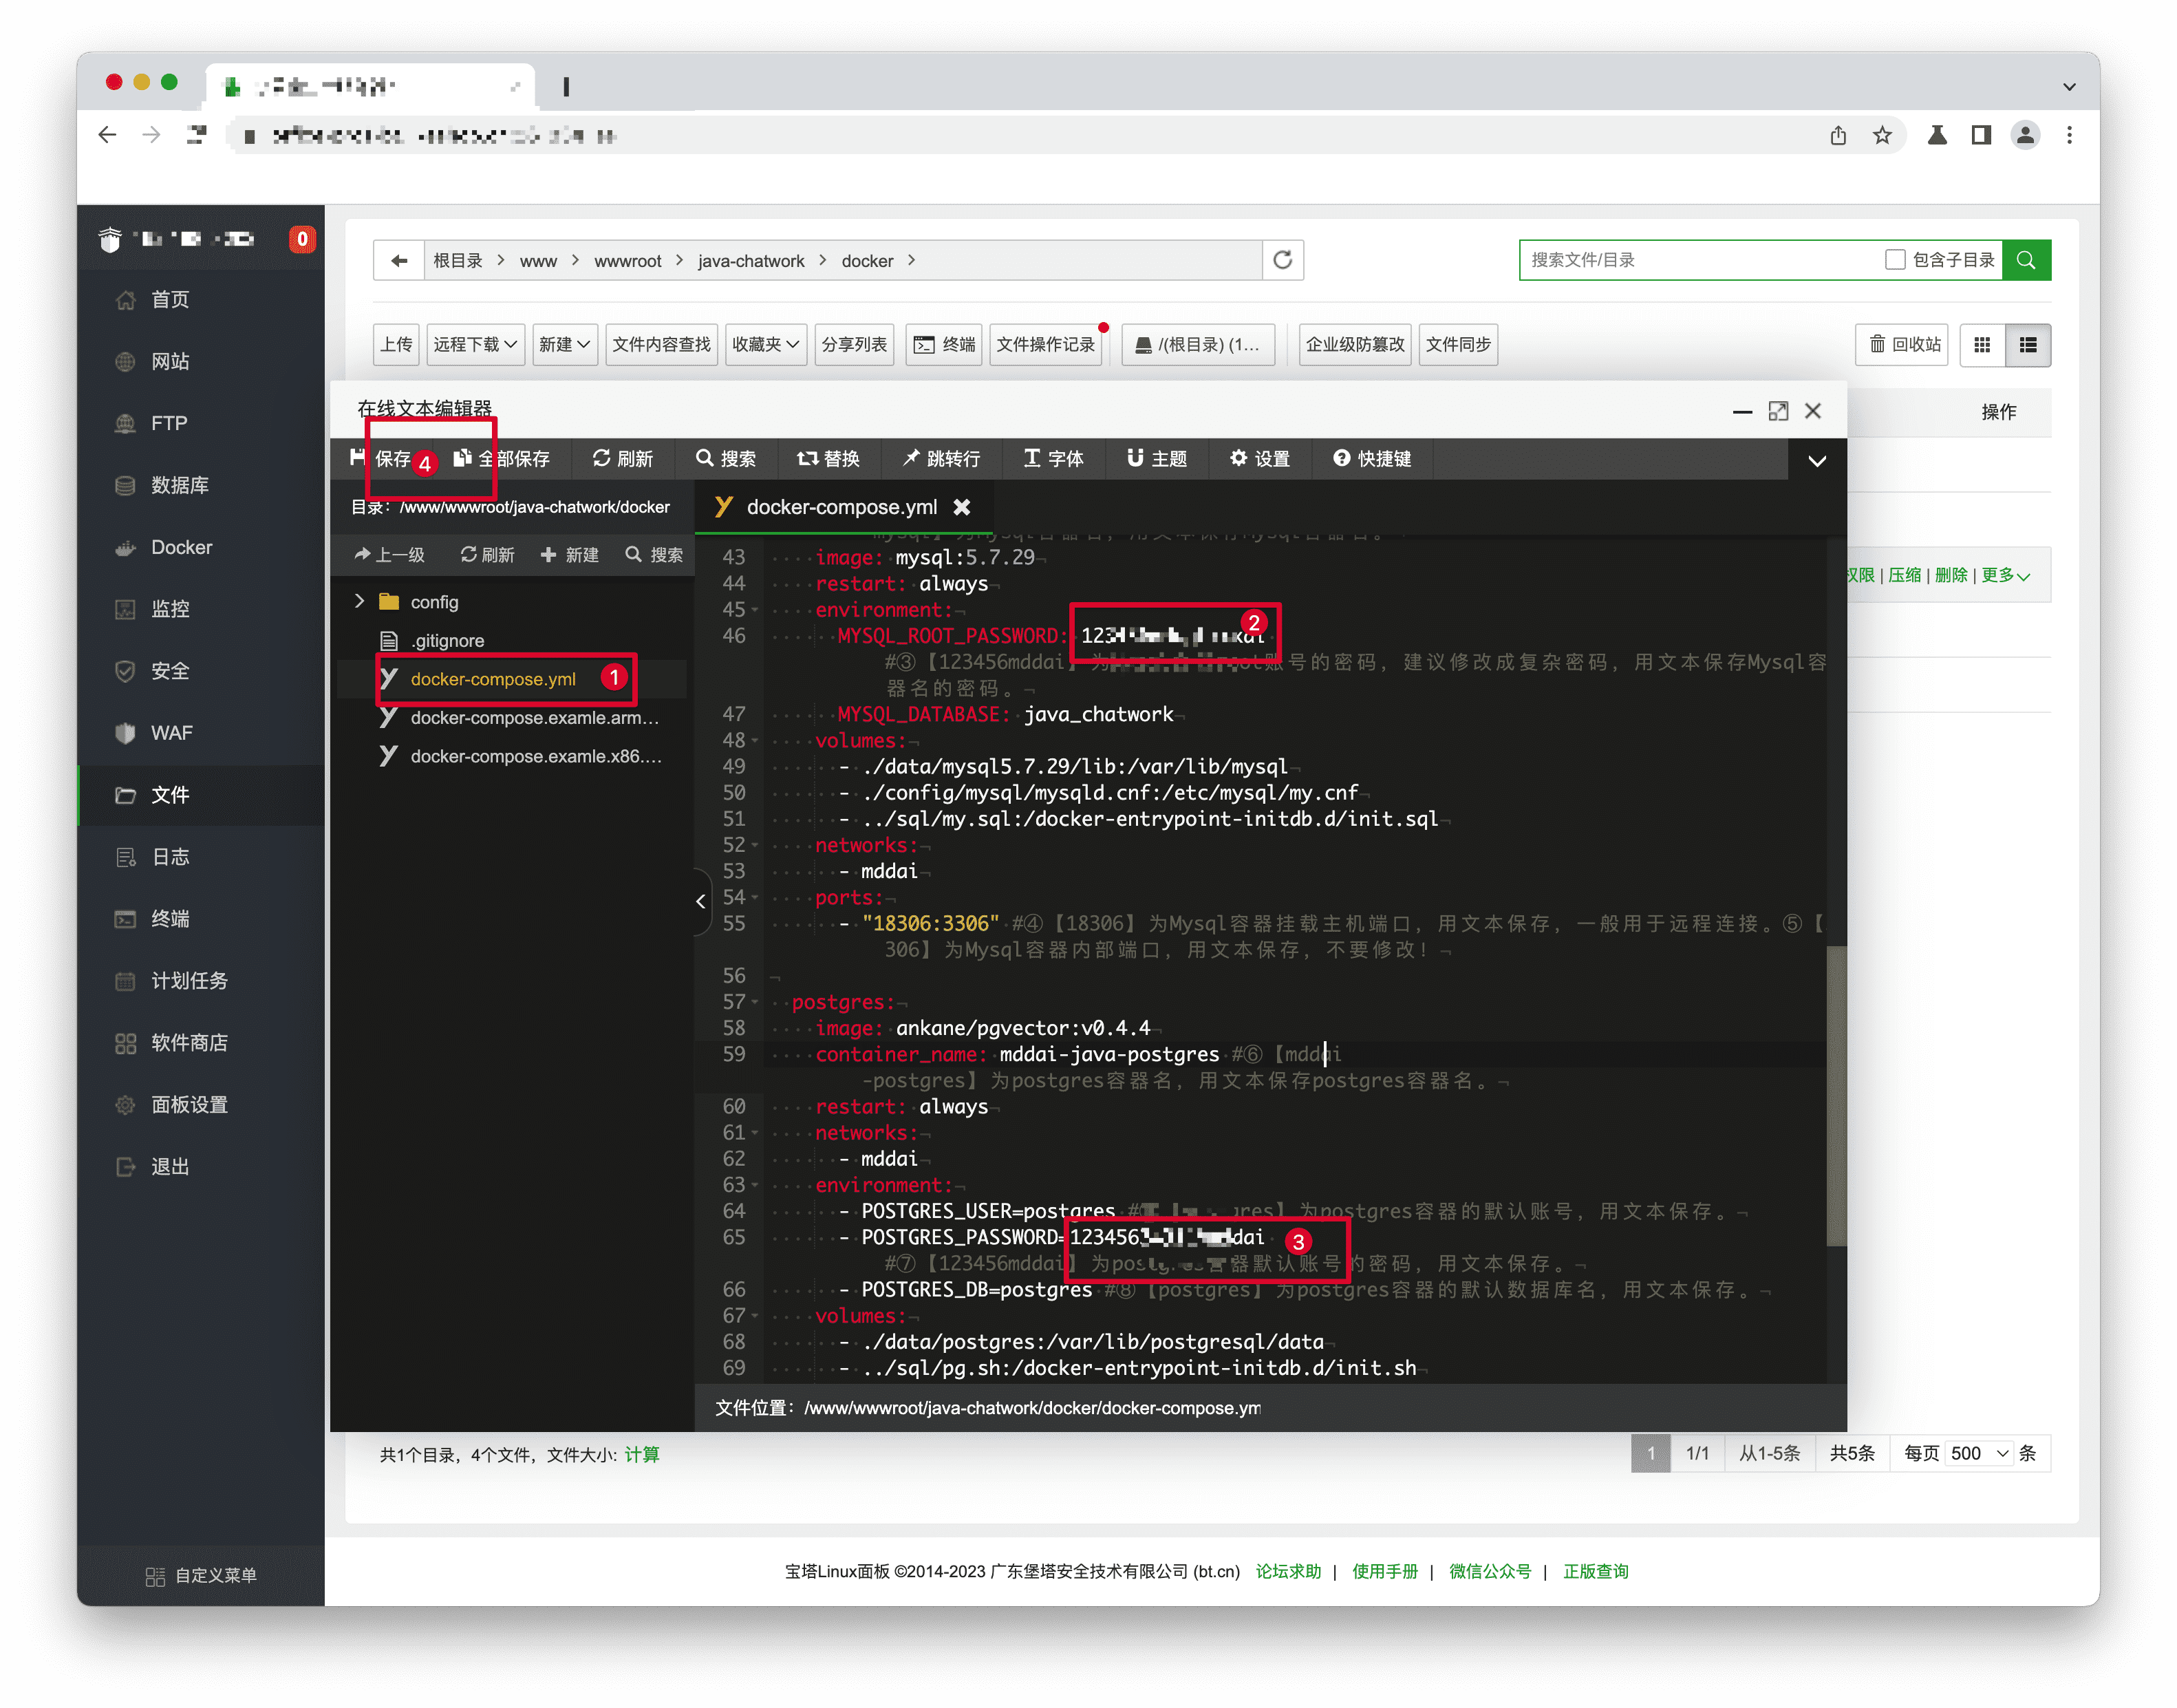Fold code at line 57 postgres
Image resolution: width=2177 pixels, height=1708 pixels.
[x=755, y=1003]
